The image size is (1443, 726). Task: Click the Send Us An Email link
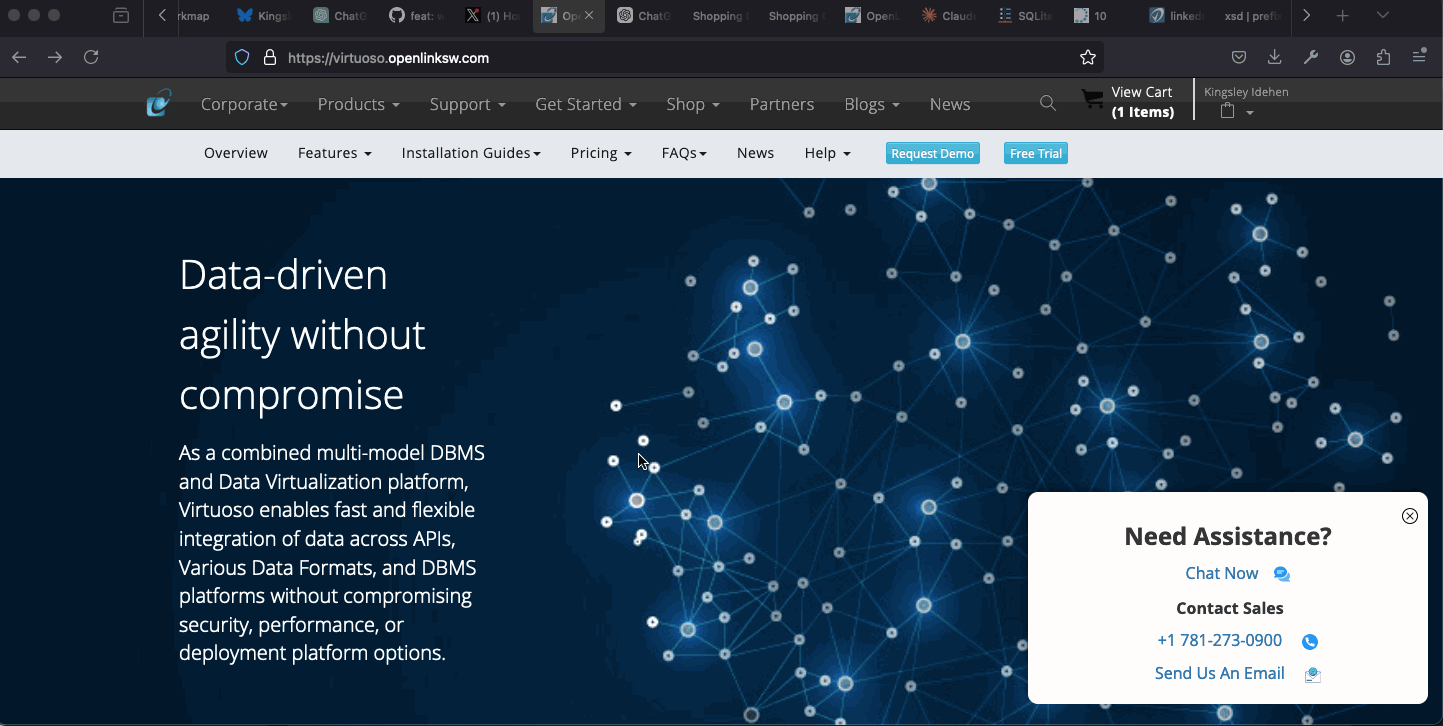pyautogui.click(x=1219, y=674)
